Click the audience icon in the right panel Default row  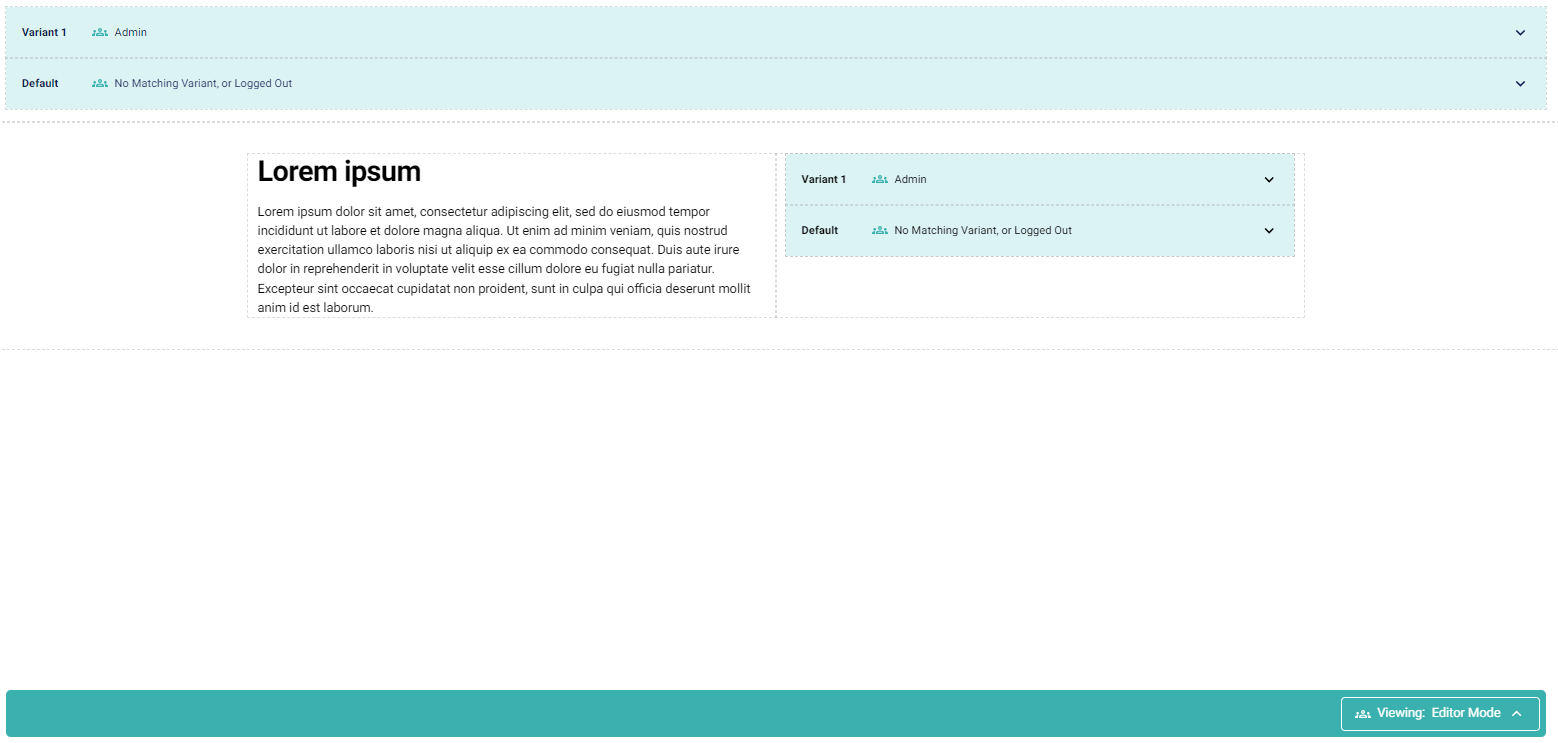(877, 230)
